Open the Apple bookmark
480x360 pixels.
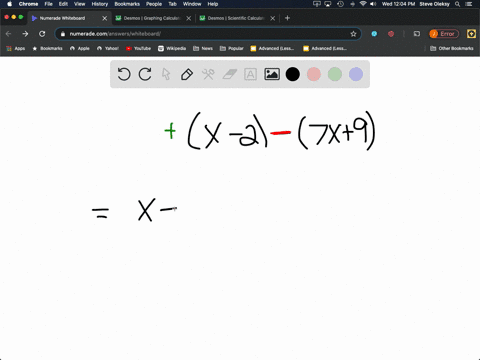pyautogui.click(x=80, y=48)
